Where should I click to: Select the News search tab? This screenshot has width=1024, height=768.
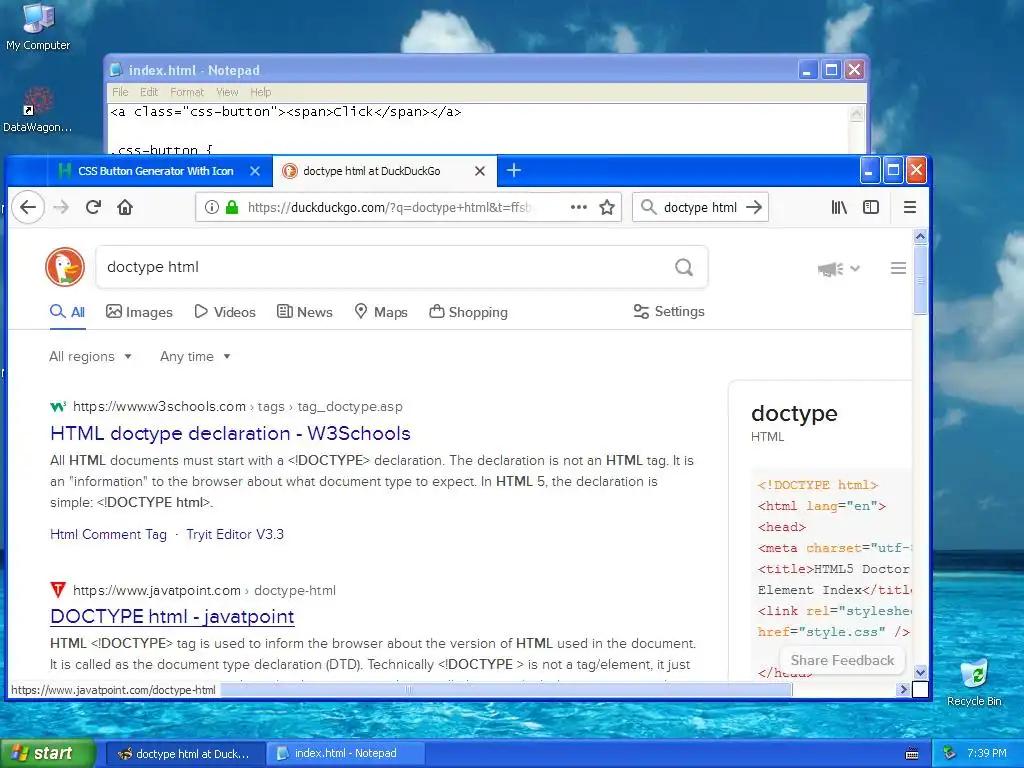point(305,312)
